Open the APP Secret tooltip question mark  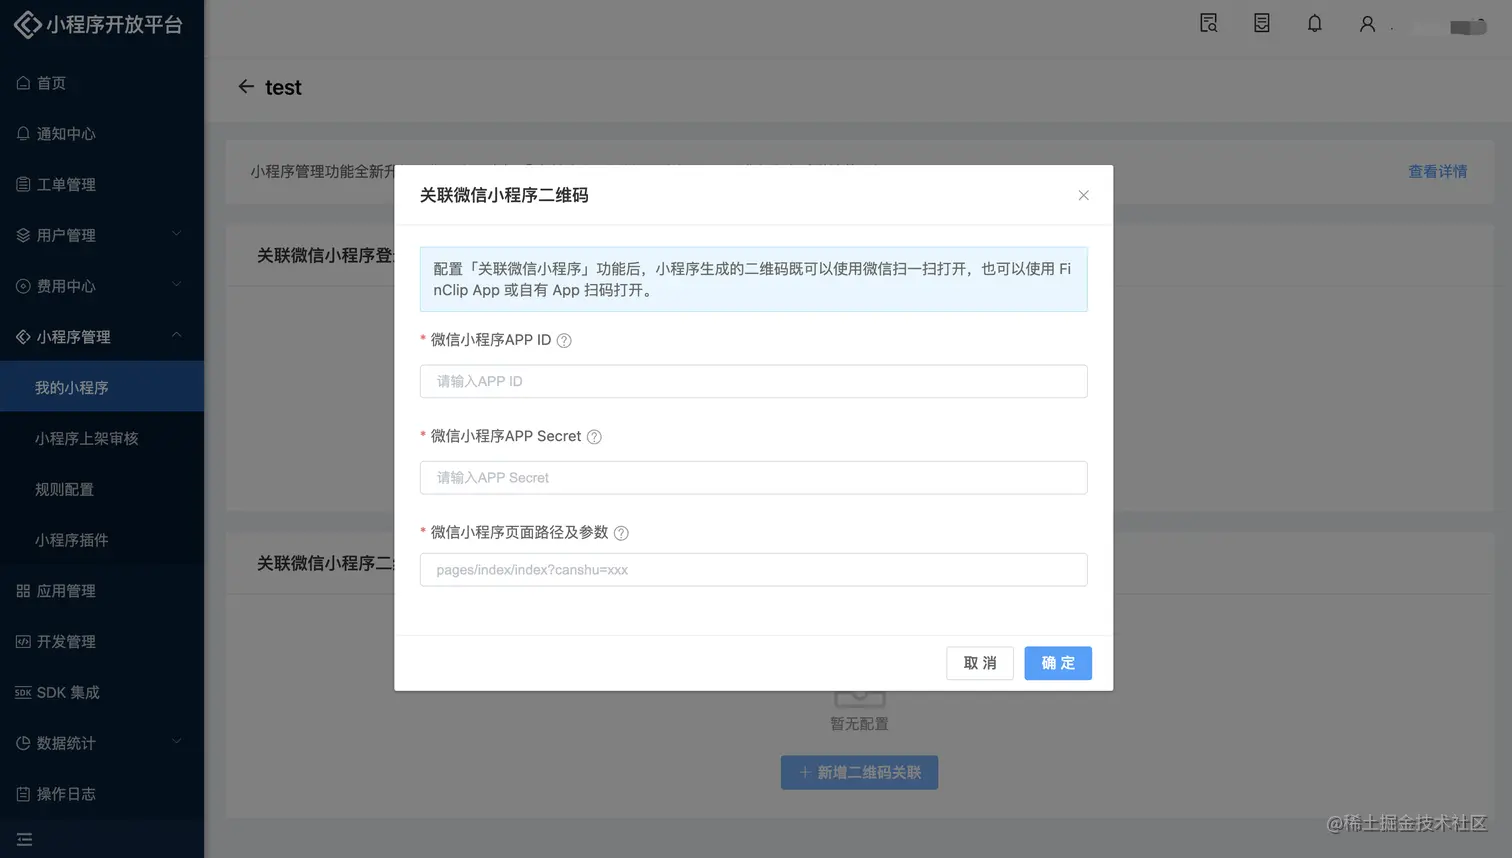[x=594, y=436]
